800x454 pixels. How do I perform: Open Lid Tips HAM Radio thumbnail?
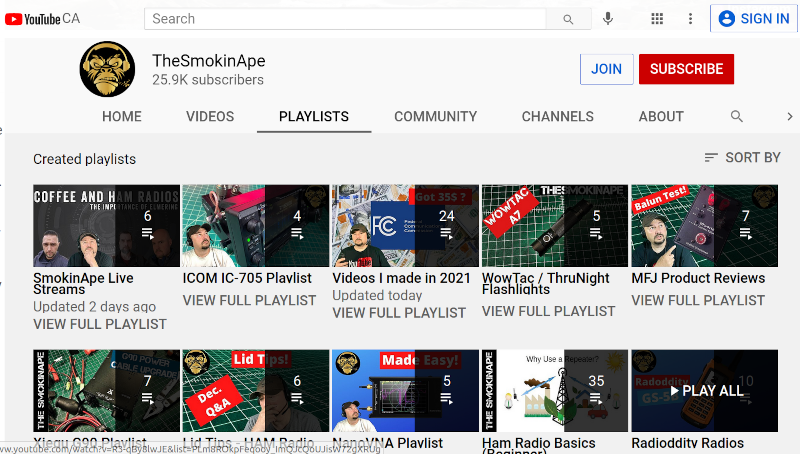coord(256,391)
